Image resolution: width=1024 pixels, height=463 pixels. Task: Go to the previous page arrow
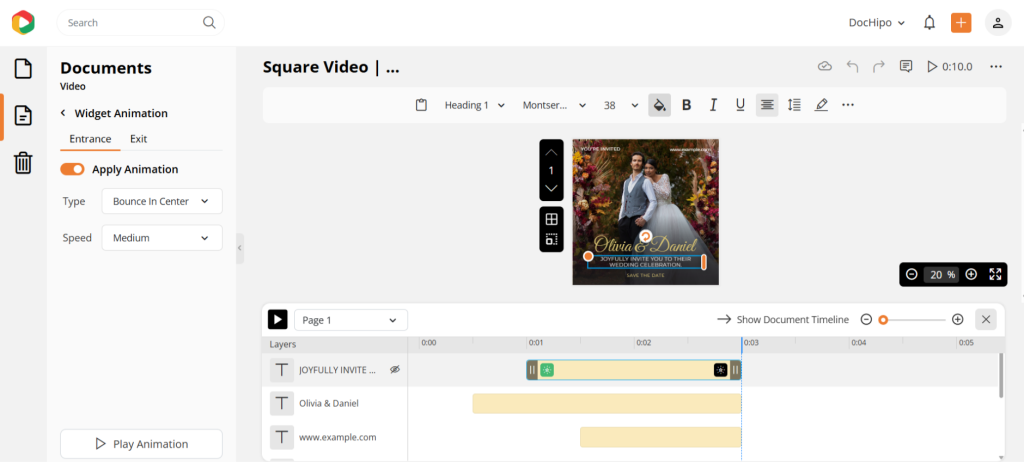(x=551, y=152)
